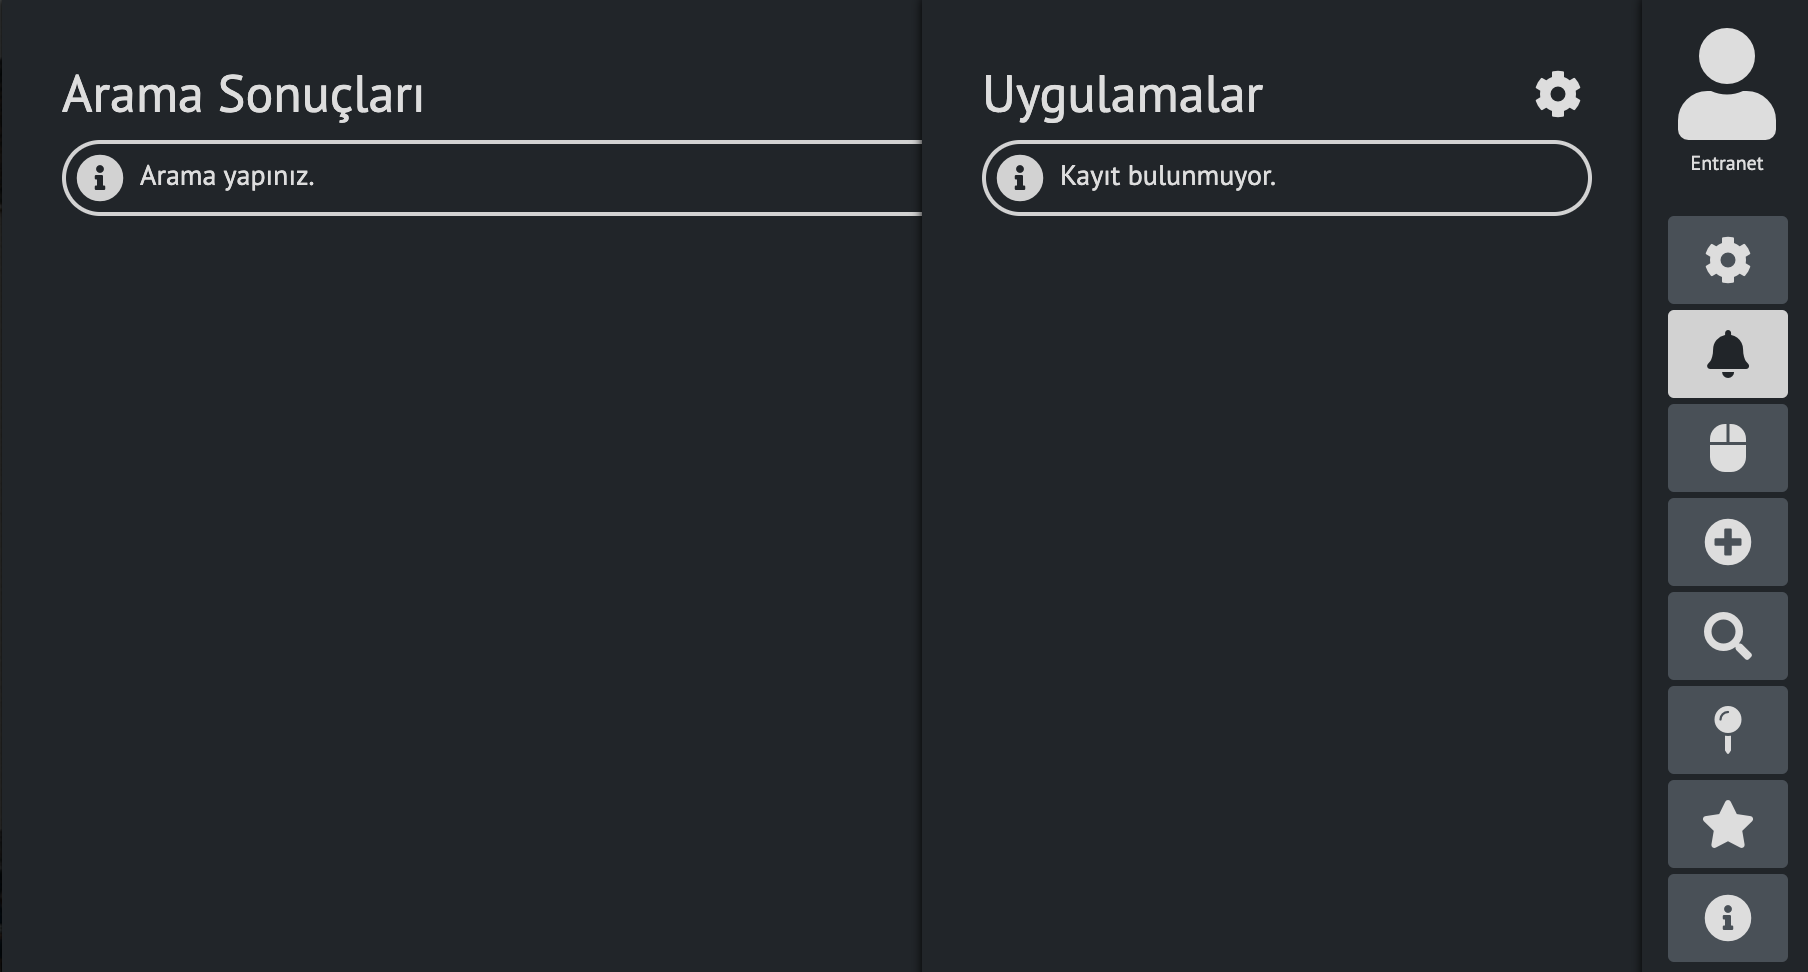Screen dimensions: 1808x972
Task: Click empty area under Arama Sonuçları
Action: (460, 590)
